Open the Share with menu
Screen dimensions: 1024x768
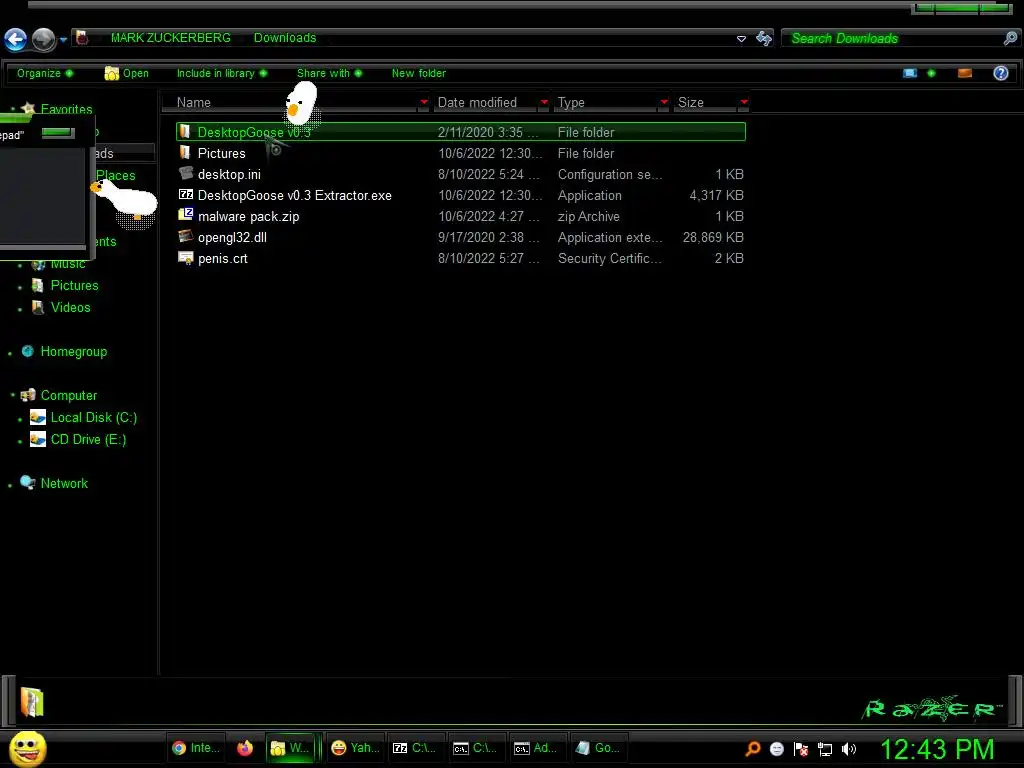(x=329, y=73)
